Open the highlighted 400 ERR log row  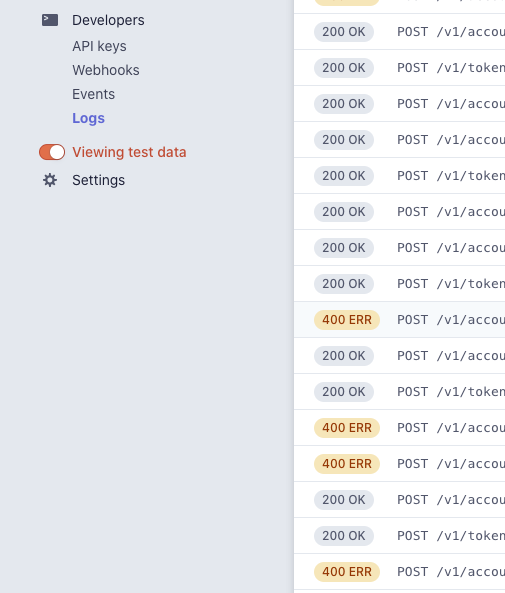tap(399, 320)
